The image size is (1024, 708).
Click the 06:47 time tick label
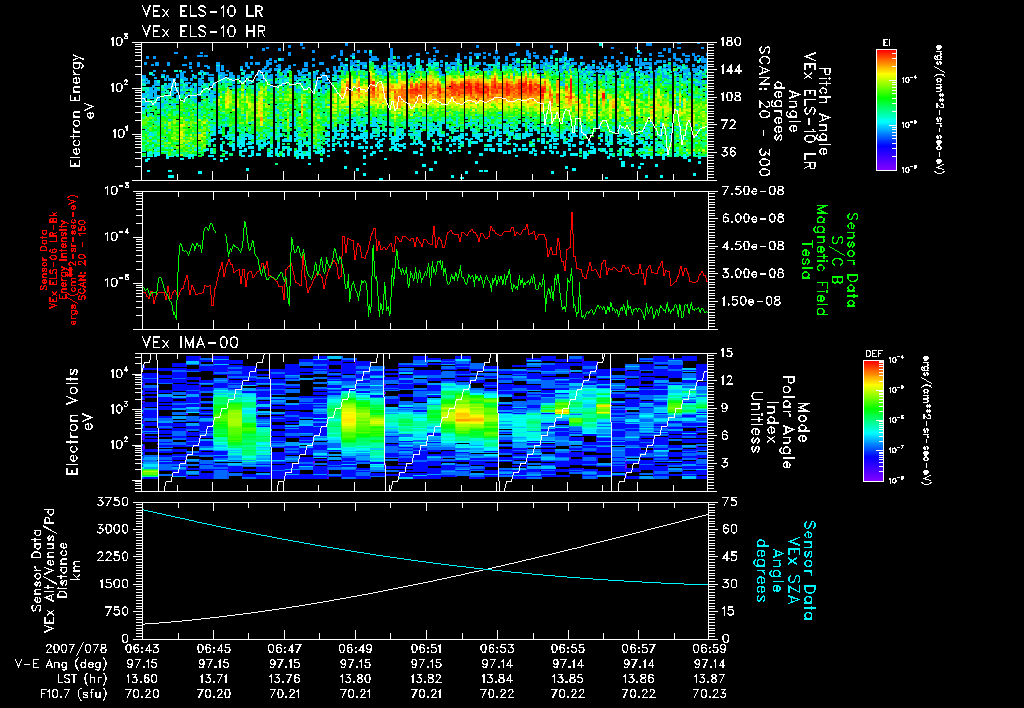tap(284, 649)
